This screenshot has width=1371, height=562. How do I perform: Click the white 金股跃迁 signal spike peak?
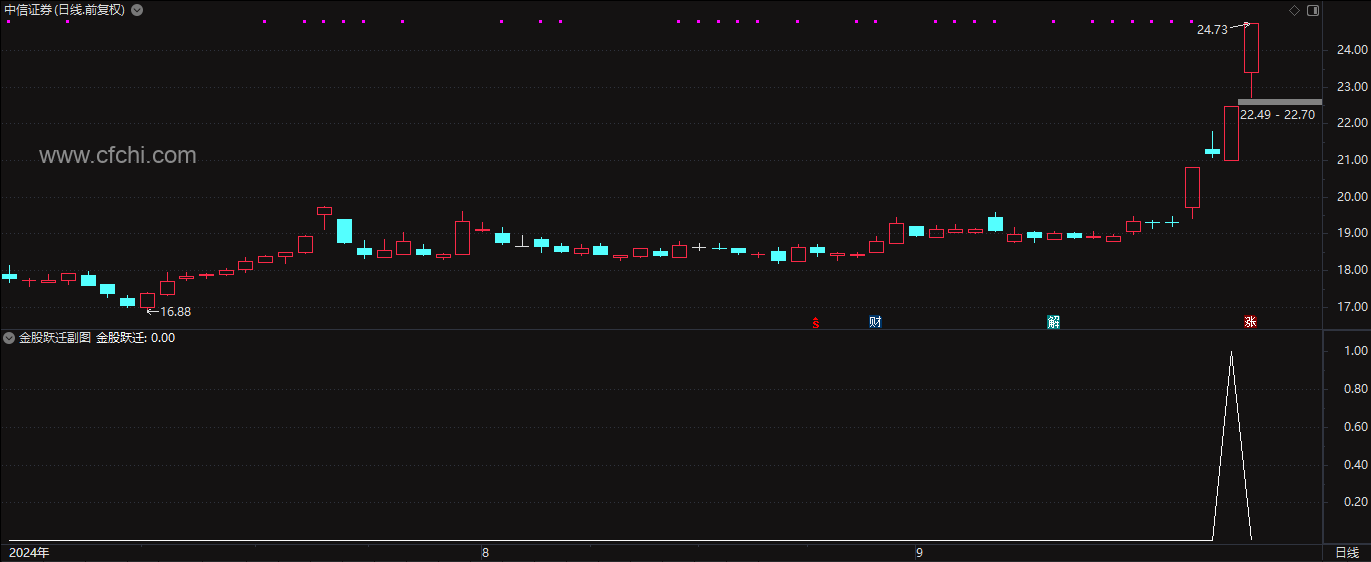[x=1231, y=352]
